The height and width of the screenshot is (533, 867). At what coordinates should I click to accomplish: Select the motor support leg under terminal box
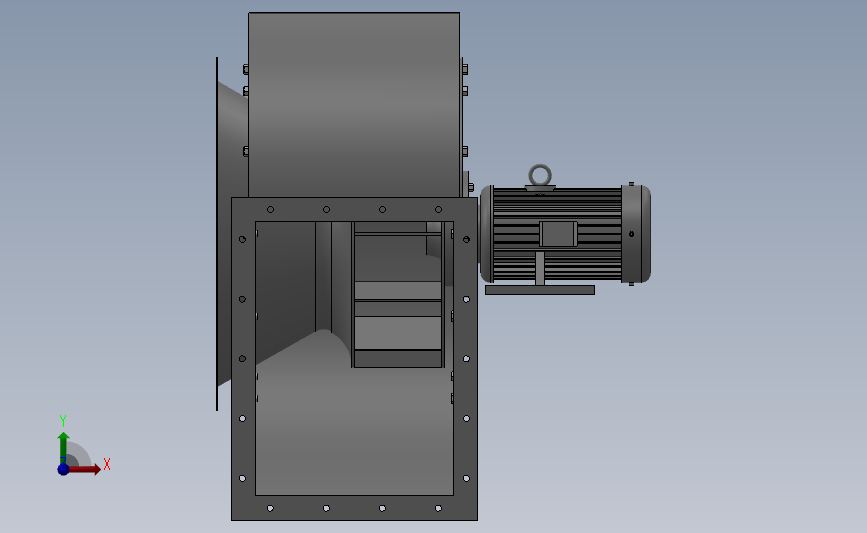540,269
